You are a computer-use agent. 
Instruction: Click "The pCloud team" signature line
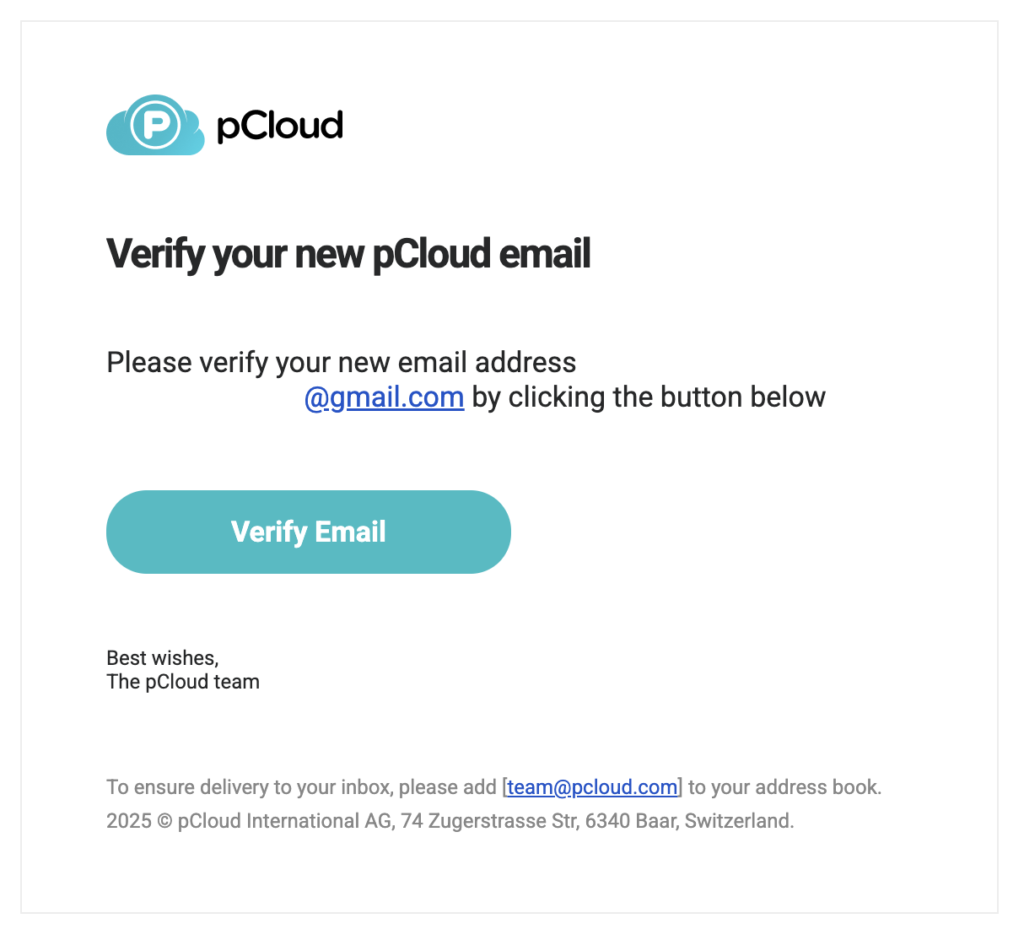[183, 683]
